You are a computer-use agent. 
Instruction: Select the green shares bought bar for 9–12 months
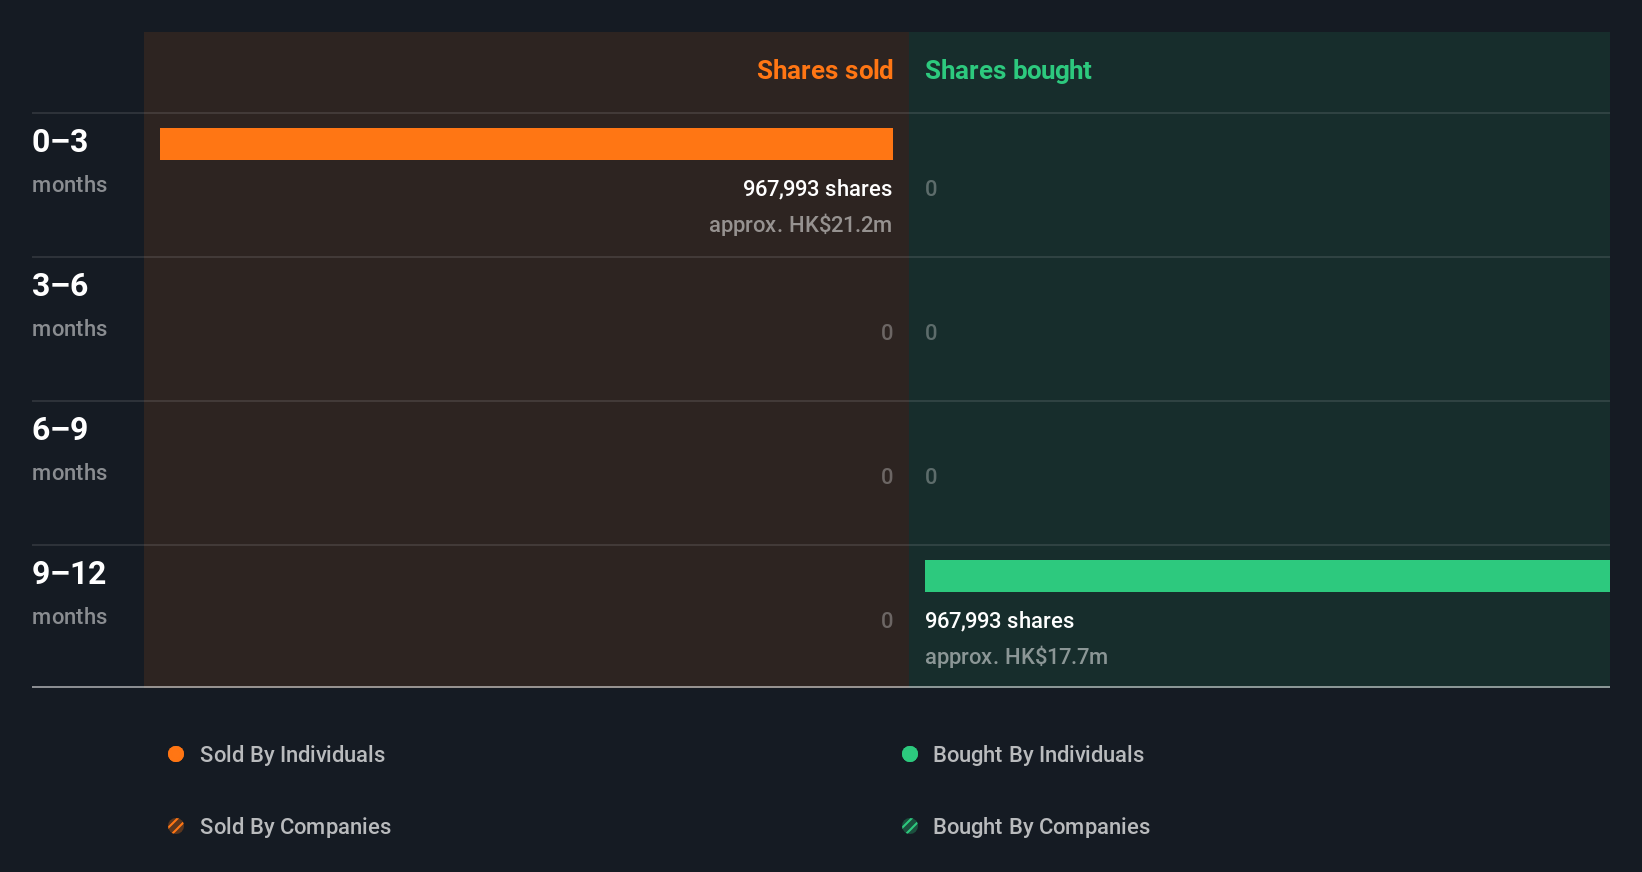point(1267,576)
